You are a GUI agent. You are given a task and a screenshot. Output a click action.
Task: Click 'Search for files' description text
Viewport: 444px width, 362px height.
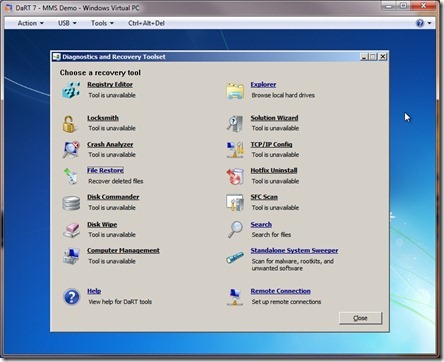(x=271, y=235)
